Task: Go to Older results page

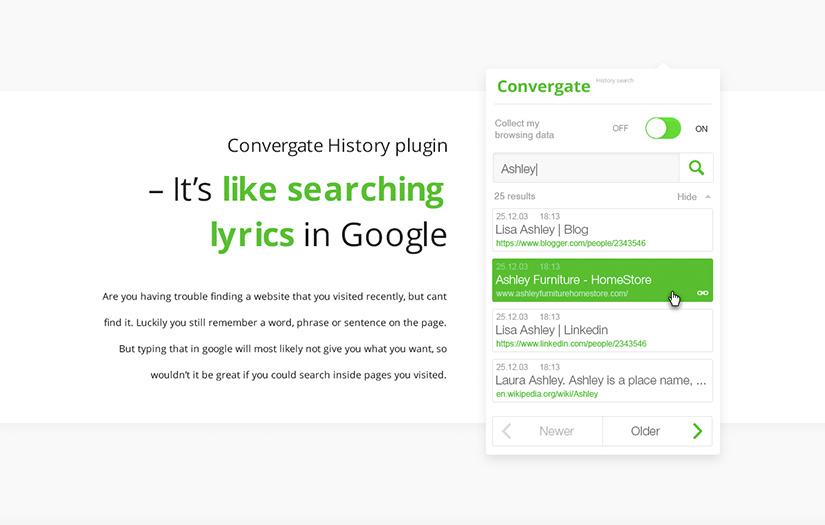Action: (x=657, y=431)
